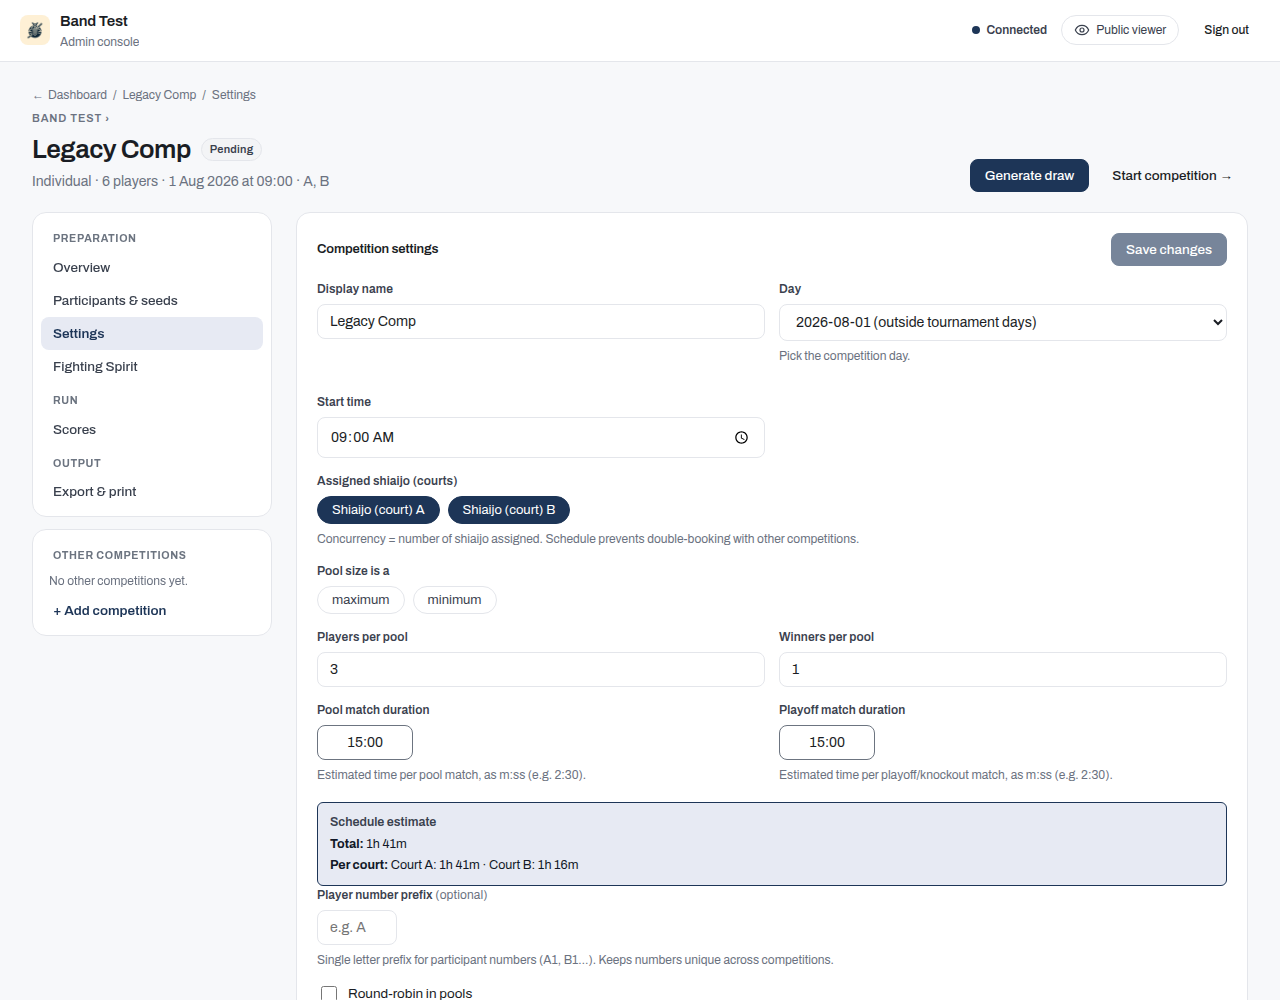Open Scores in the sidebar
Screen dimensions: 1280x1000
152,430
